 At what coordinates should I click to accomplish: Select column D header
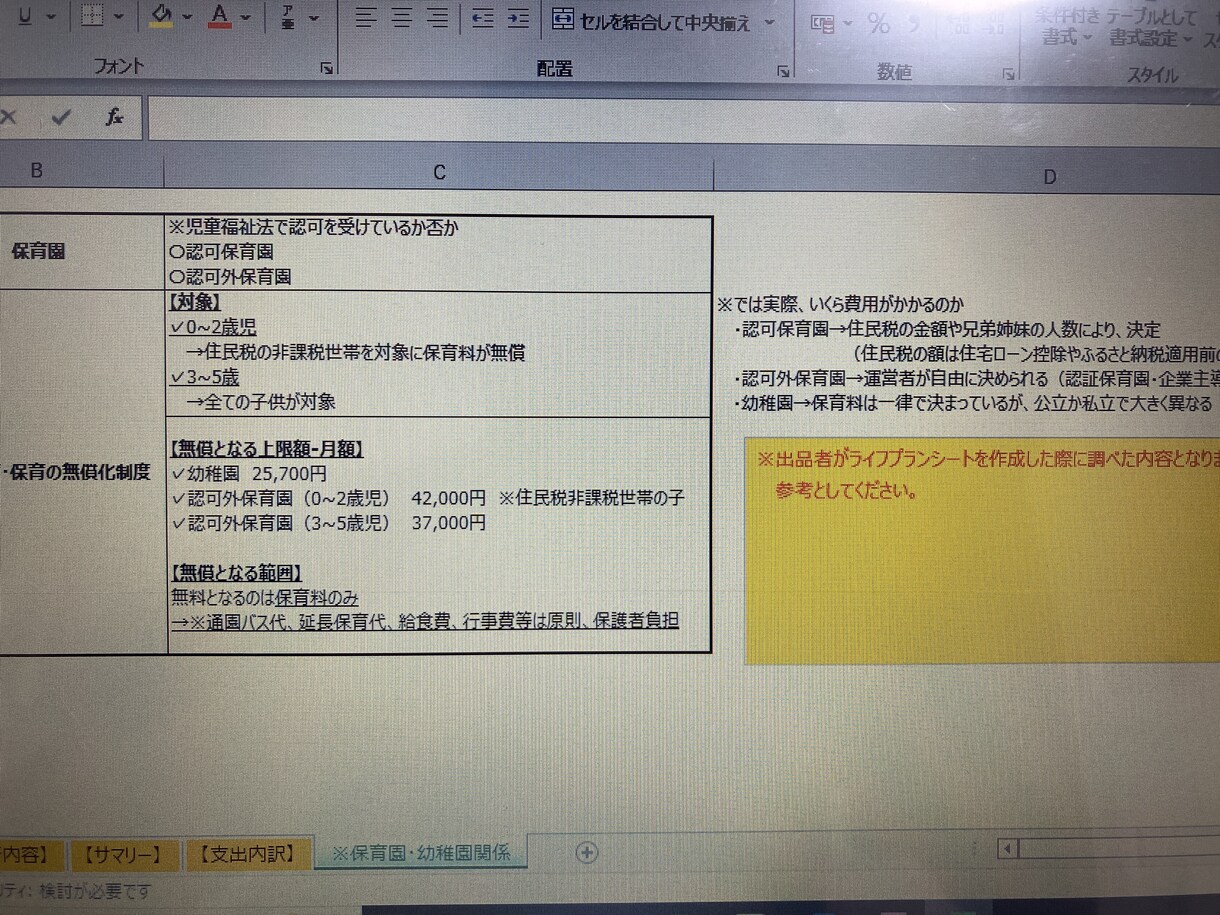coord(967,175)
